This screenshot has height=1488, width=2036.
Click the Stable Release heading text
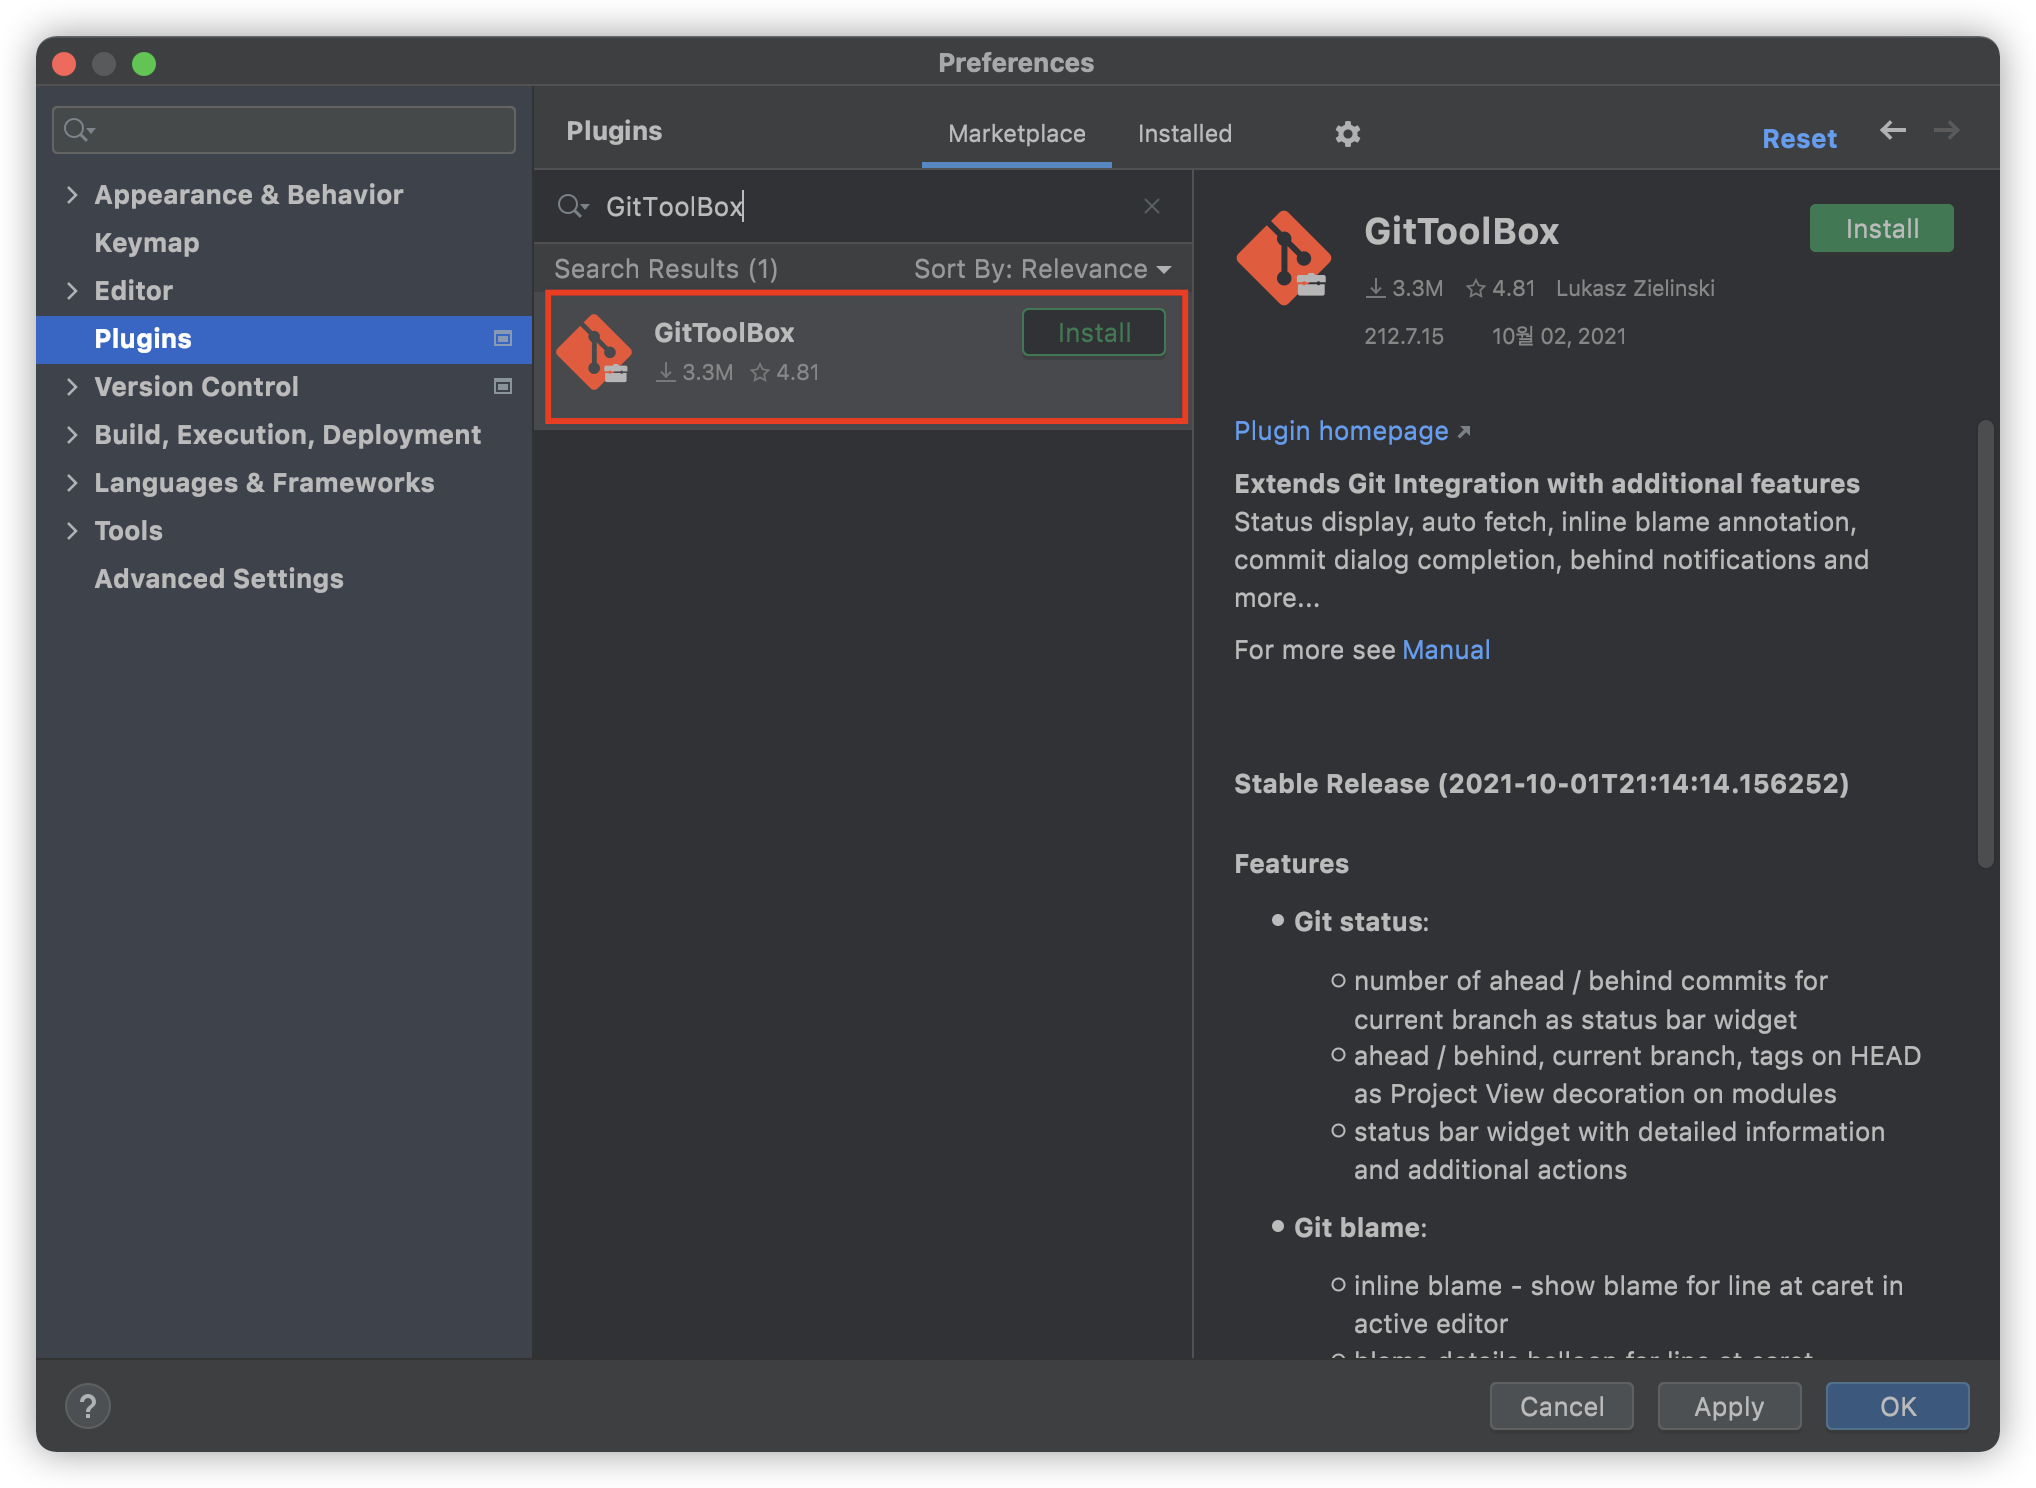pyautogui.click(x=1541, y=784)
